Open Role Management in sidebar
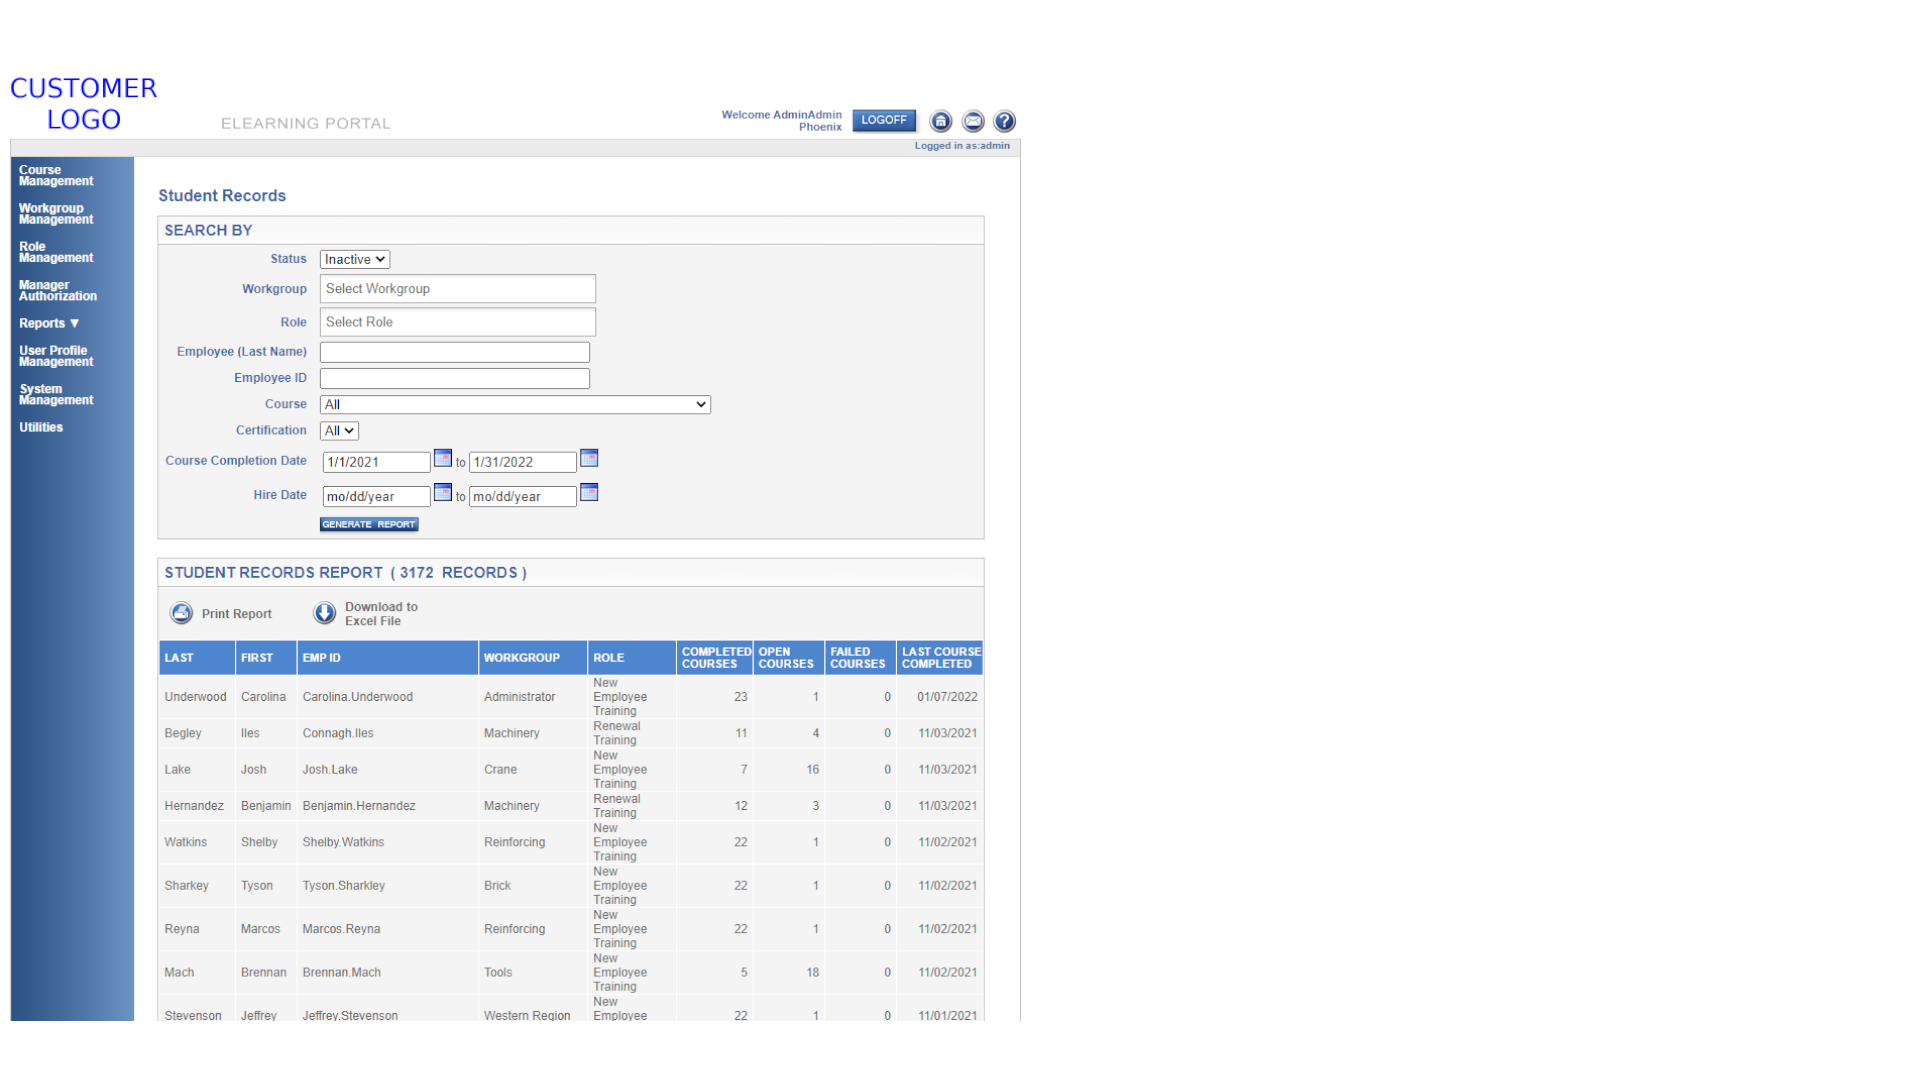1920x1080 pixels. pos(56,252)
